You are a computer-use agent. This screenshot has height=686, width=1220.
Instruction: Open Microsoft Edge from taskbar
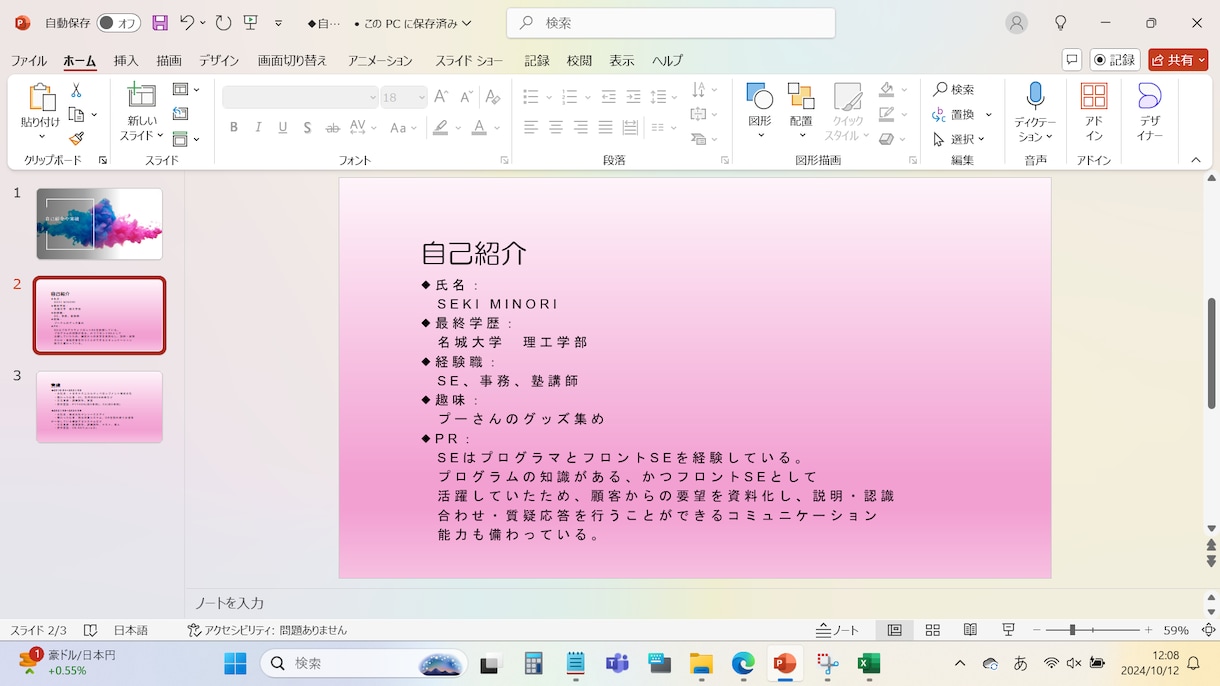(742, 663)
